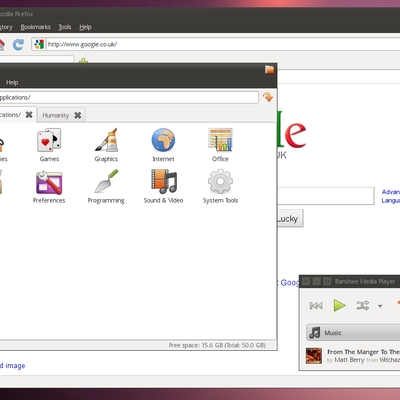Click free space status text in file manager
The image size is (400, 400).
pos(217,345)
